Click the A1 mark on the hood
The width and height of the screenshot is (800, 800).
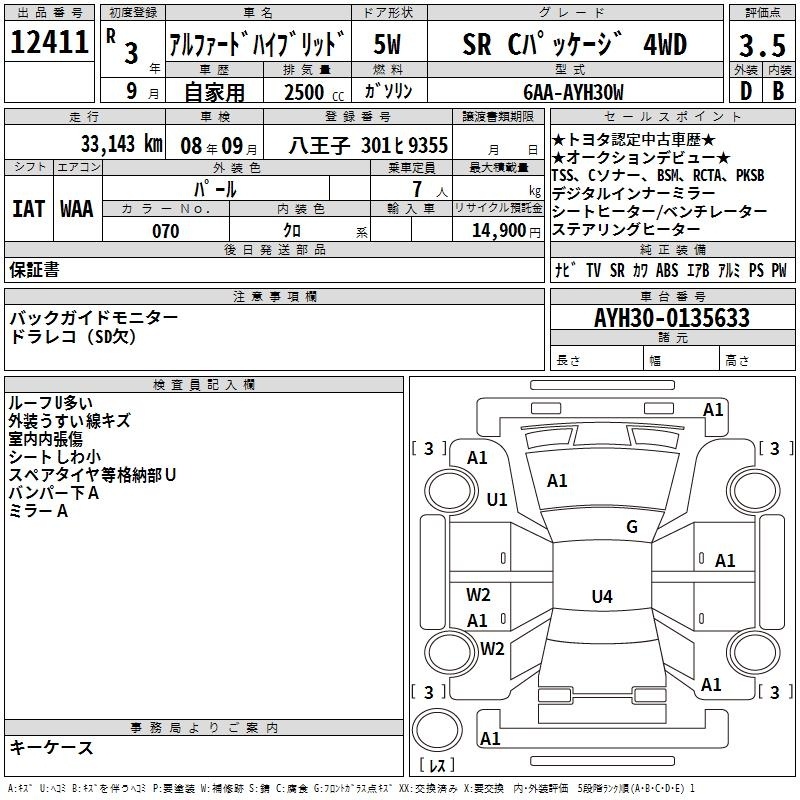click(557, 481)
